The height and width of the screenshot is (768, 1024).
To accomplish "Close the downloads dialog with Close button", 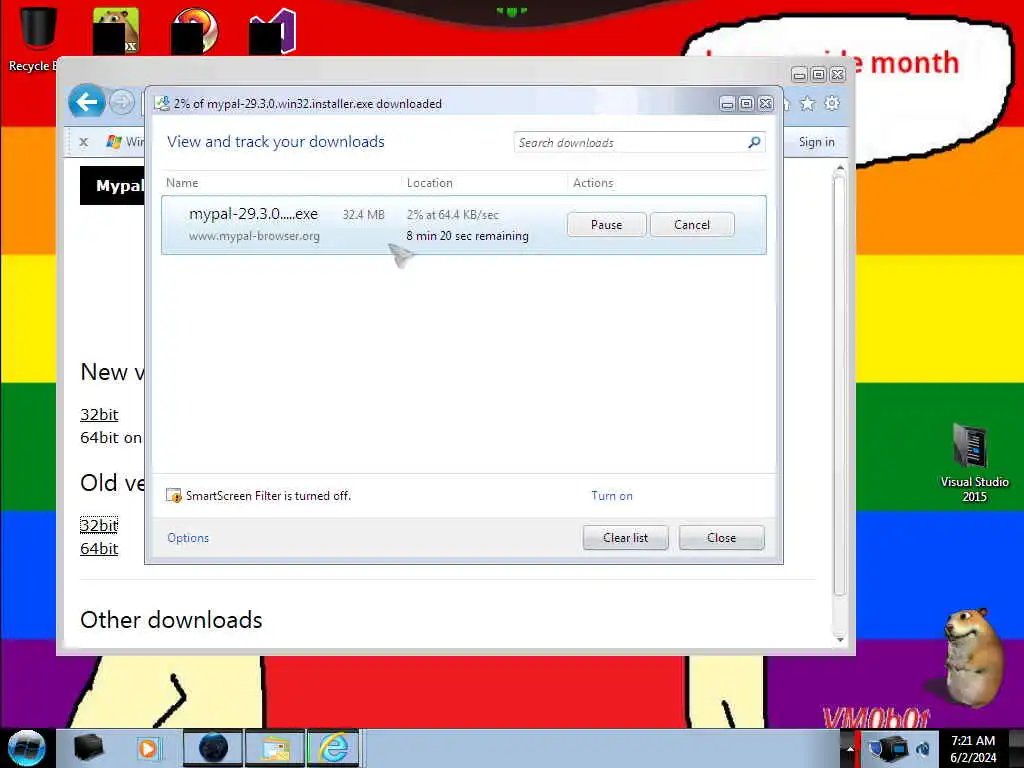I will [x=721, y=537].
